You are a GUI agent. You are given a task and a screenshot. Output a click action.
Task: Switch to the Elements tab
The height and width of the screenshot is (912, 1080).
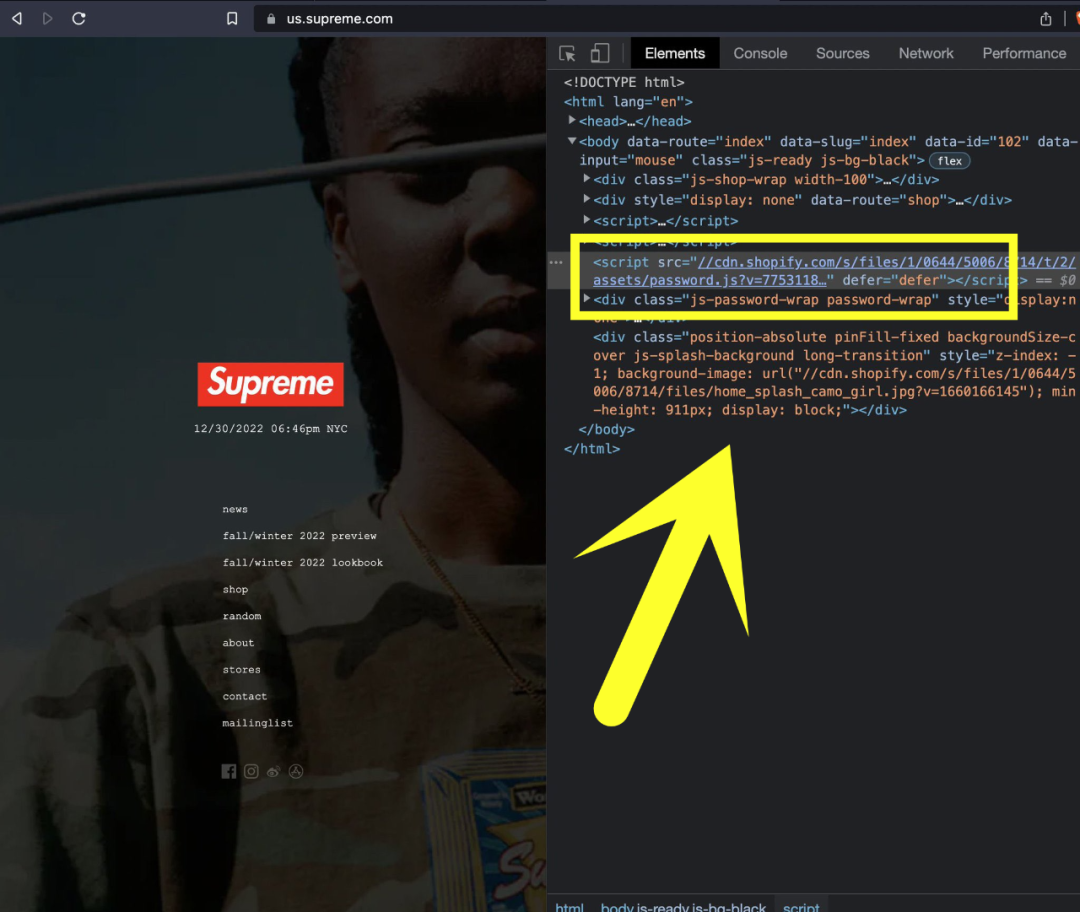tap(675, 53)
